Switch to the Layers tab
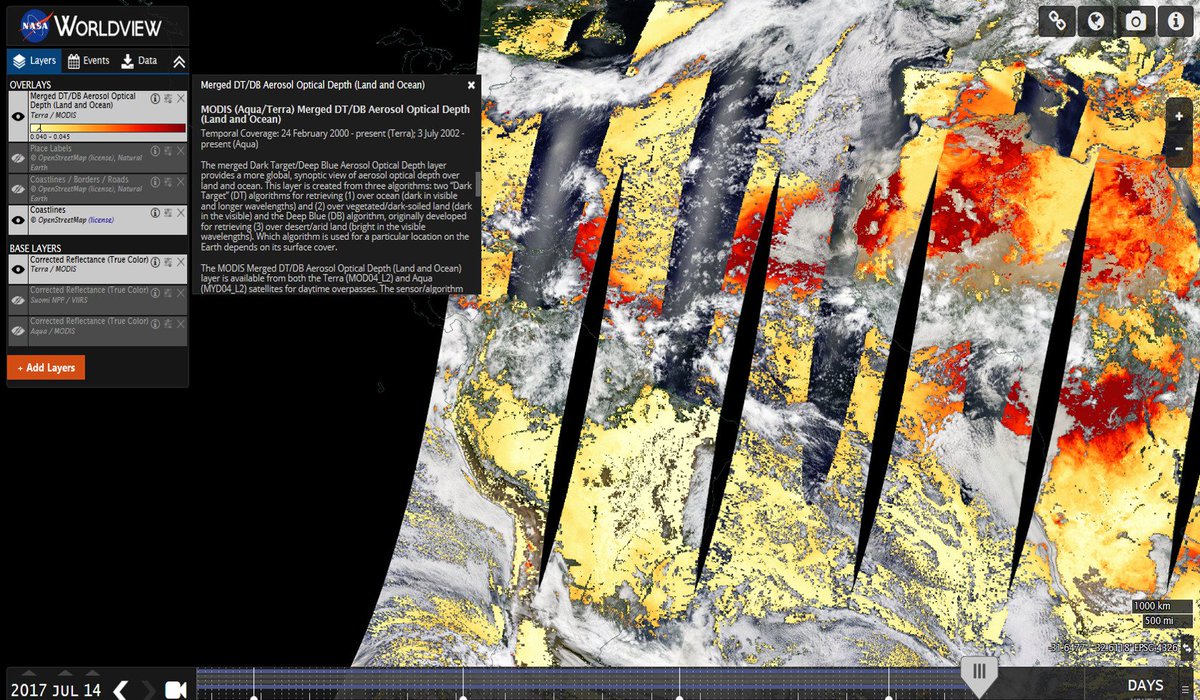The image size is (1200, 700). coord(34,61)
